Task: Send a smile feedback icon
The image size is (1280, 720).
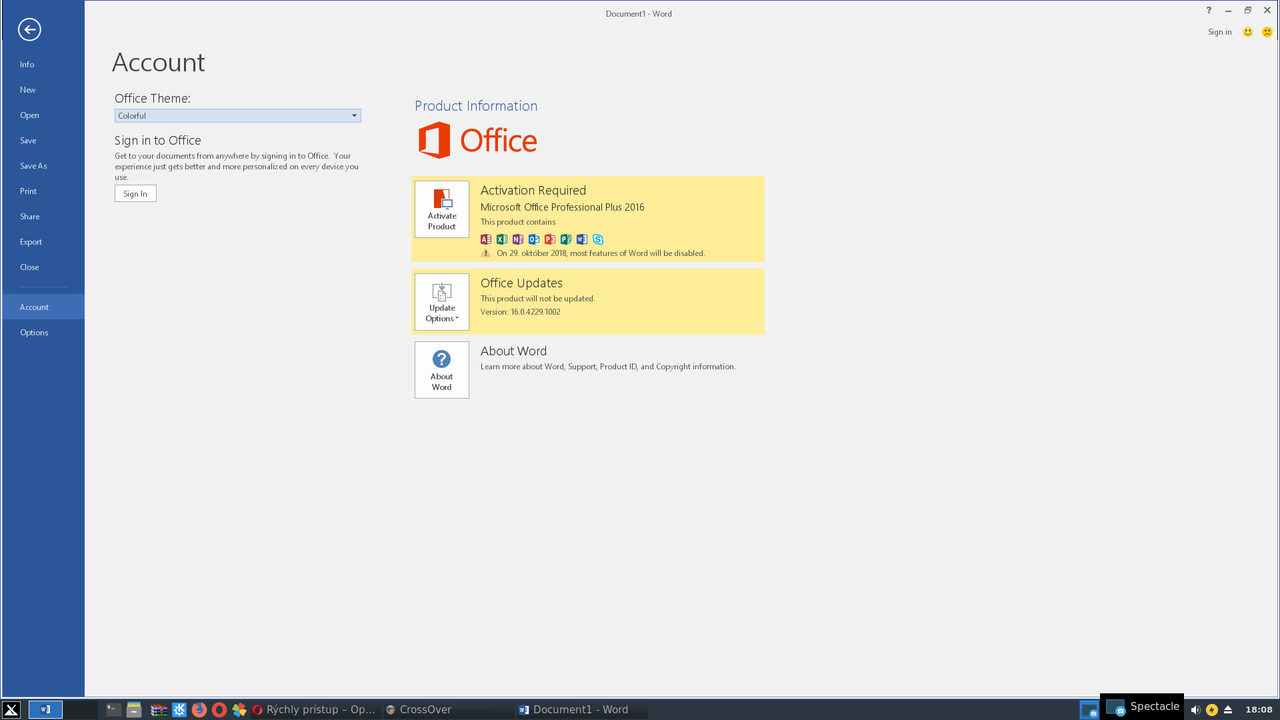Action: pyautogui.click(x=1248, y=32)
